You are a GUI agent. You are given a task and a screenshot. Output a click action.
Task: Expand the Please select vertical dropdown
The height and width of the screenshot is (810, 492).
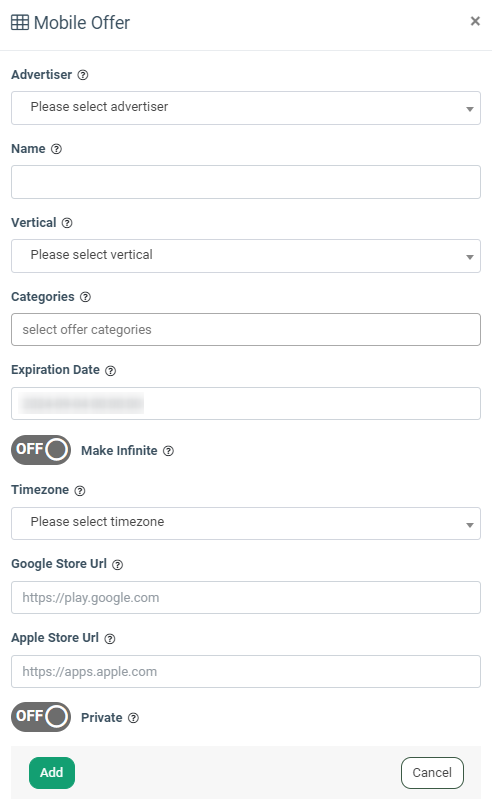(x=246, y=256)
